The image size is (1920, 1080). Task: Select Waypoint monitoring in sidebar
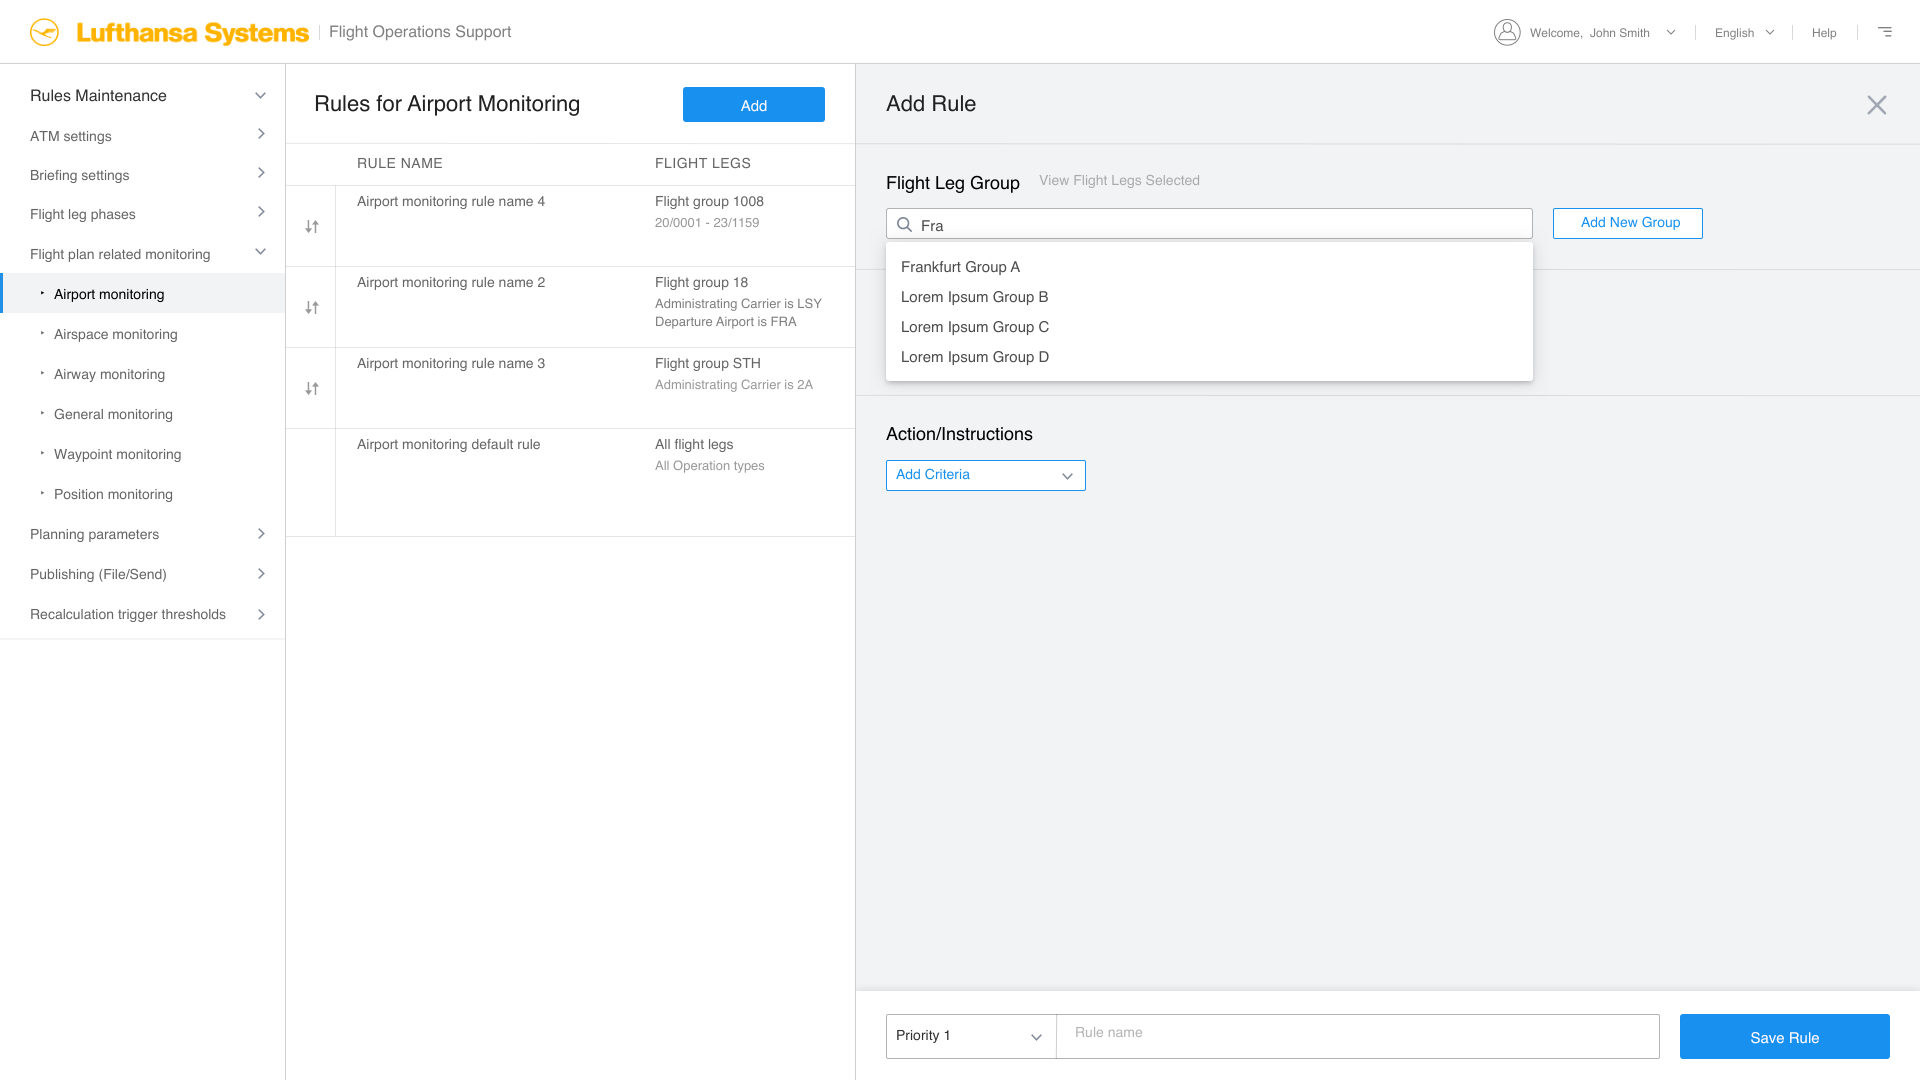pos(142,454)
